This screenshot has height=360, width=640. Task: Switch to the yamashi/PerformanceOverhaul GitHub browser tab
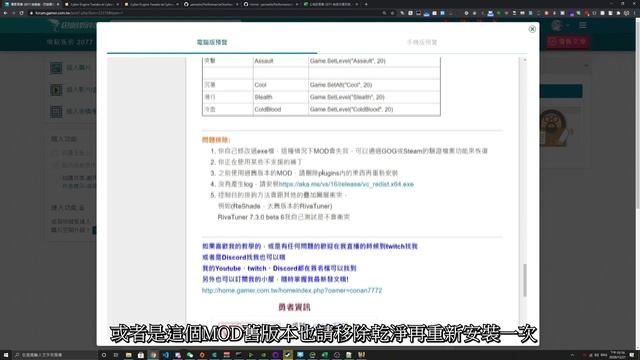point(211,4)
